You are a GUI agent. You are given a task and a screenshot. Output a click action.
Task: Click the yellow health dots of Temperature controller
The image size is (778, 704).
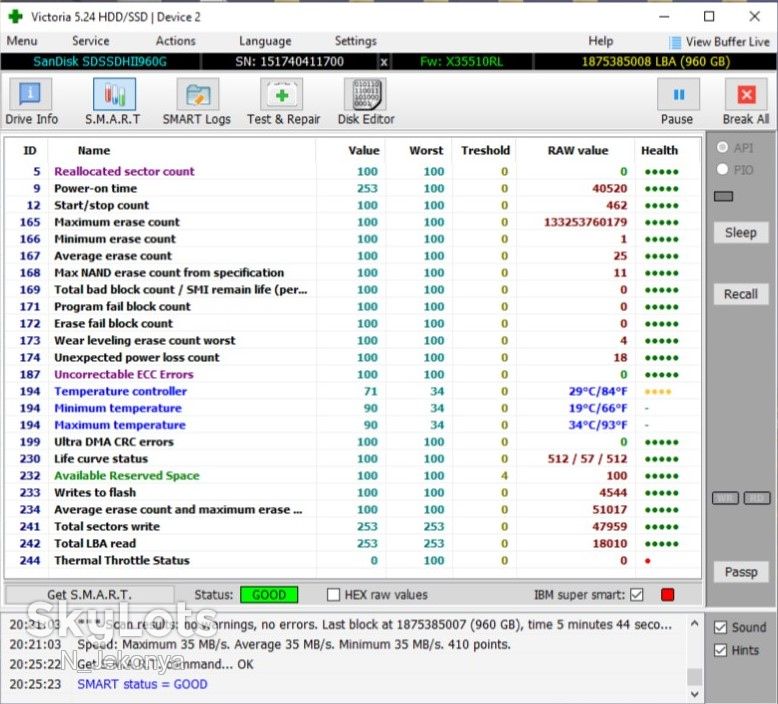click(657, 392)
